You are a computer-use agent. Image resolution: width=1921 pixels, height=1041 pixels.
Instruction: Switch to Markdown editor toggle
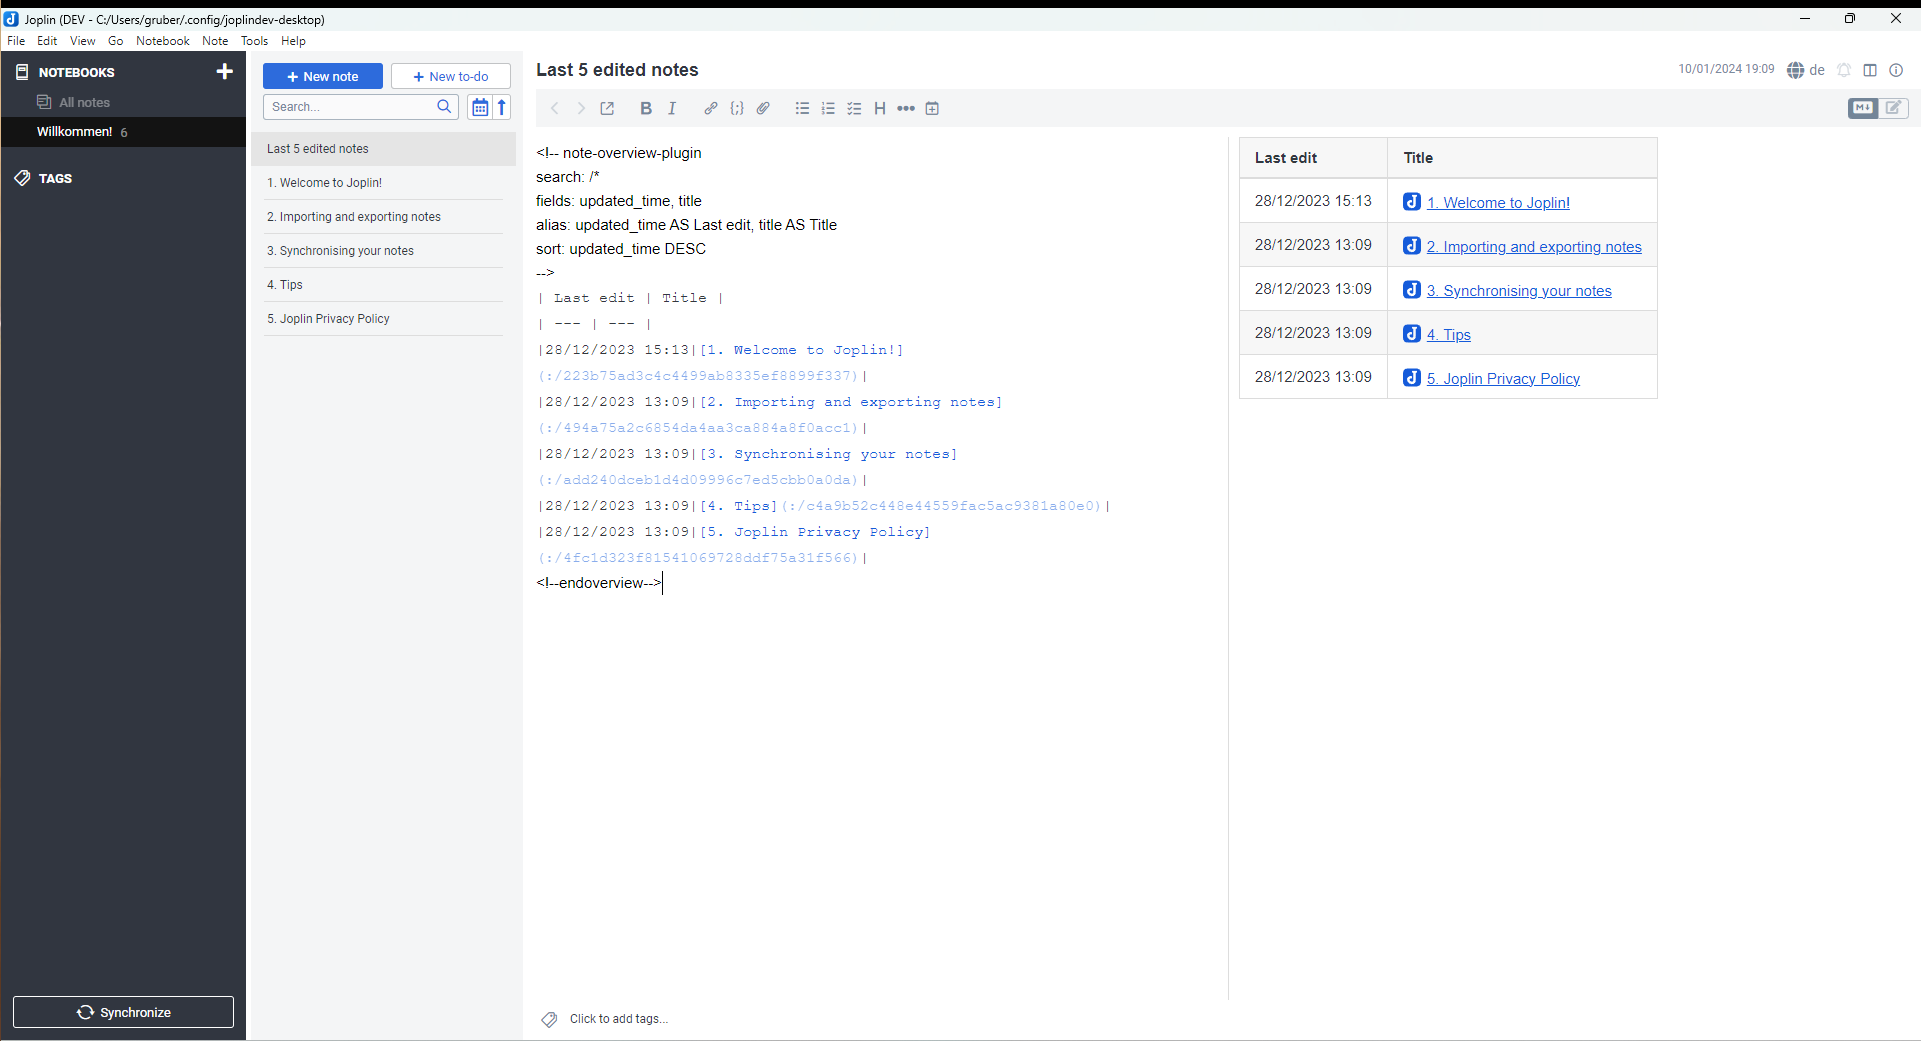(1863, 108)
